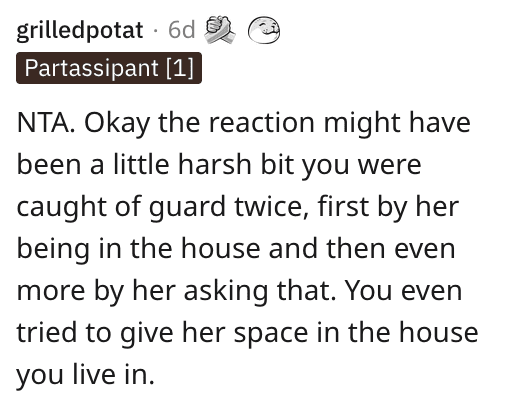Click the word NTA in the comment

[x=46, y=123]
